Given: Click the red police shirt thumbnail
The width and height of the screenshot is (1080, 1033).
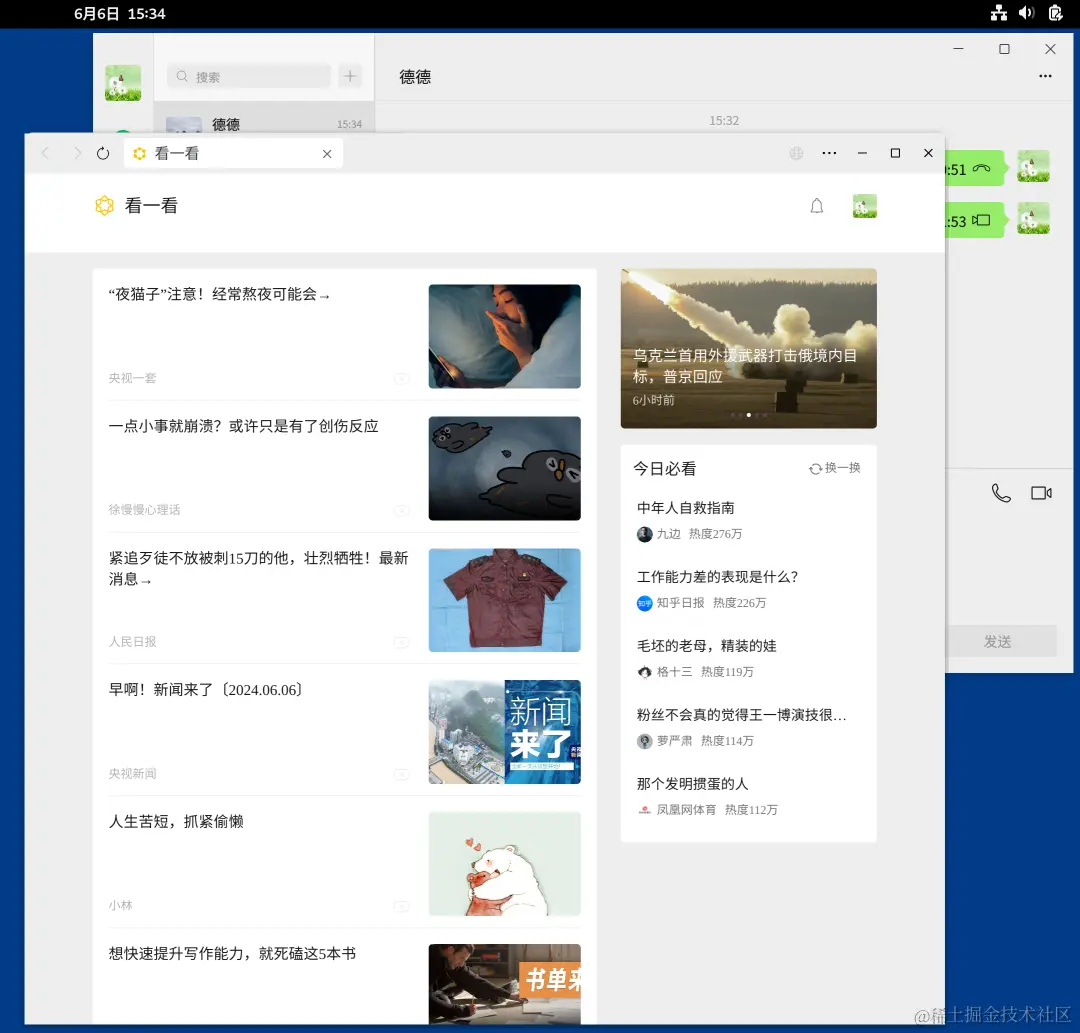Looking at the screenshot, I should point(504,600).
